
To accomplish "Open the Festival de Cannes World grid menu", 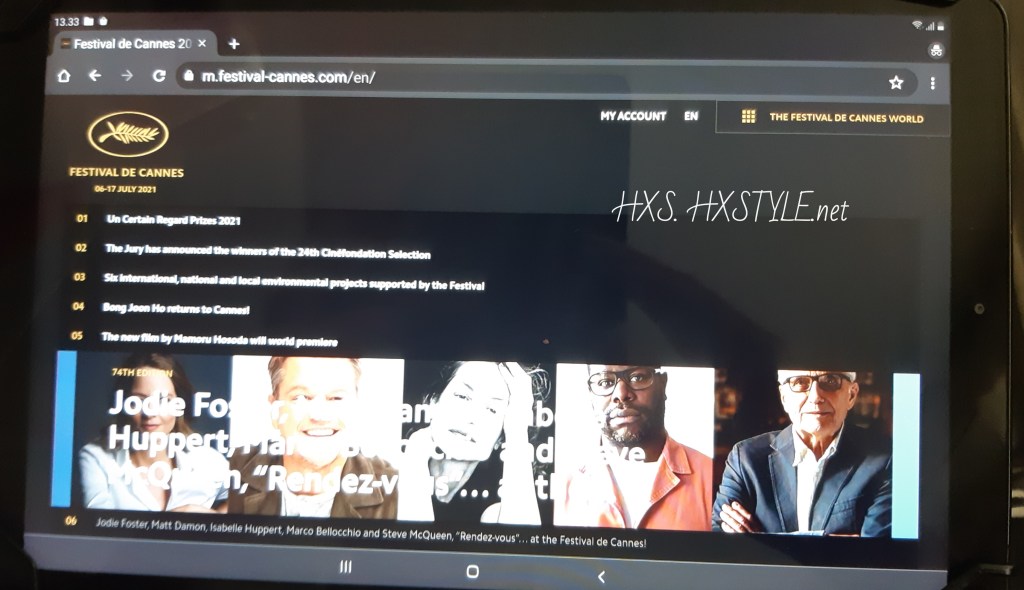I will click(x=747, y=117).
